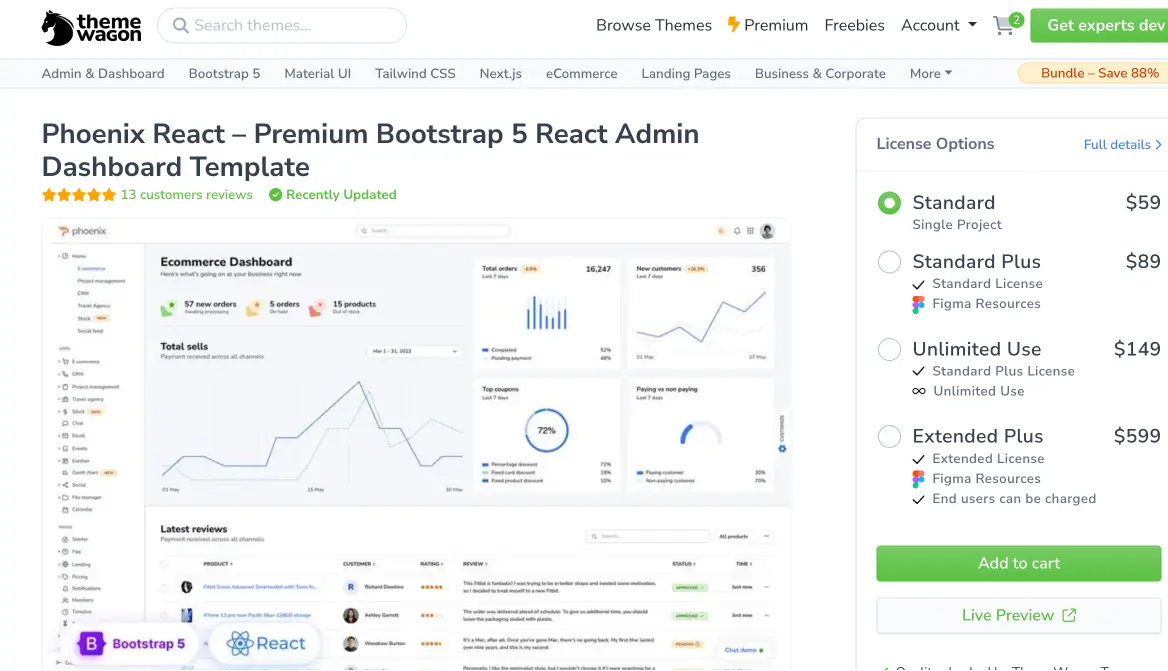Viewport: 1168px width, 671px height.
Task: Click the $59 Standard price
Action: click(x=1143, y=203)
